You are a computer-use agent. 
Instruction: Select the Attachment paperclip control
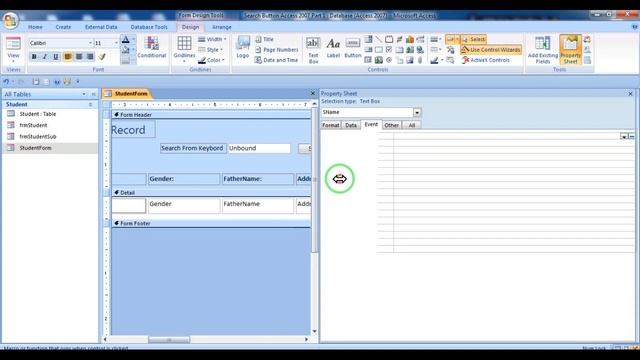420,60
